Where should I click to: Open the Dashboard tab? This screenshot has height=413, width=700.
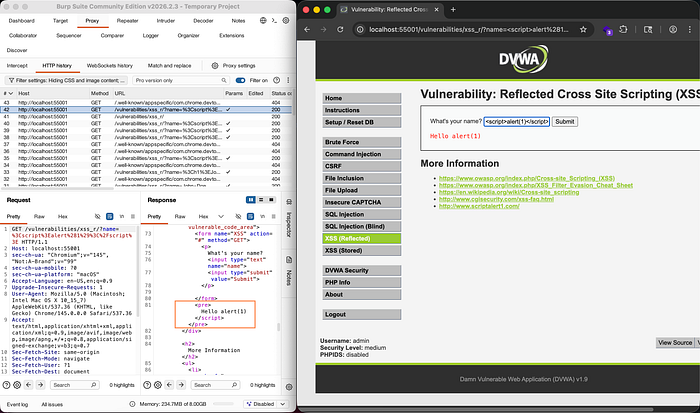[x=21, y=21]
